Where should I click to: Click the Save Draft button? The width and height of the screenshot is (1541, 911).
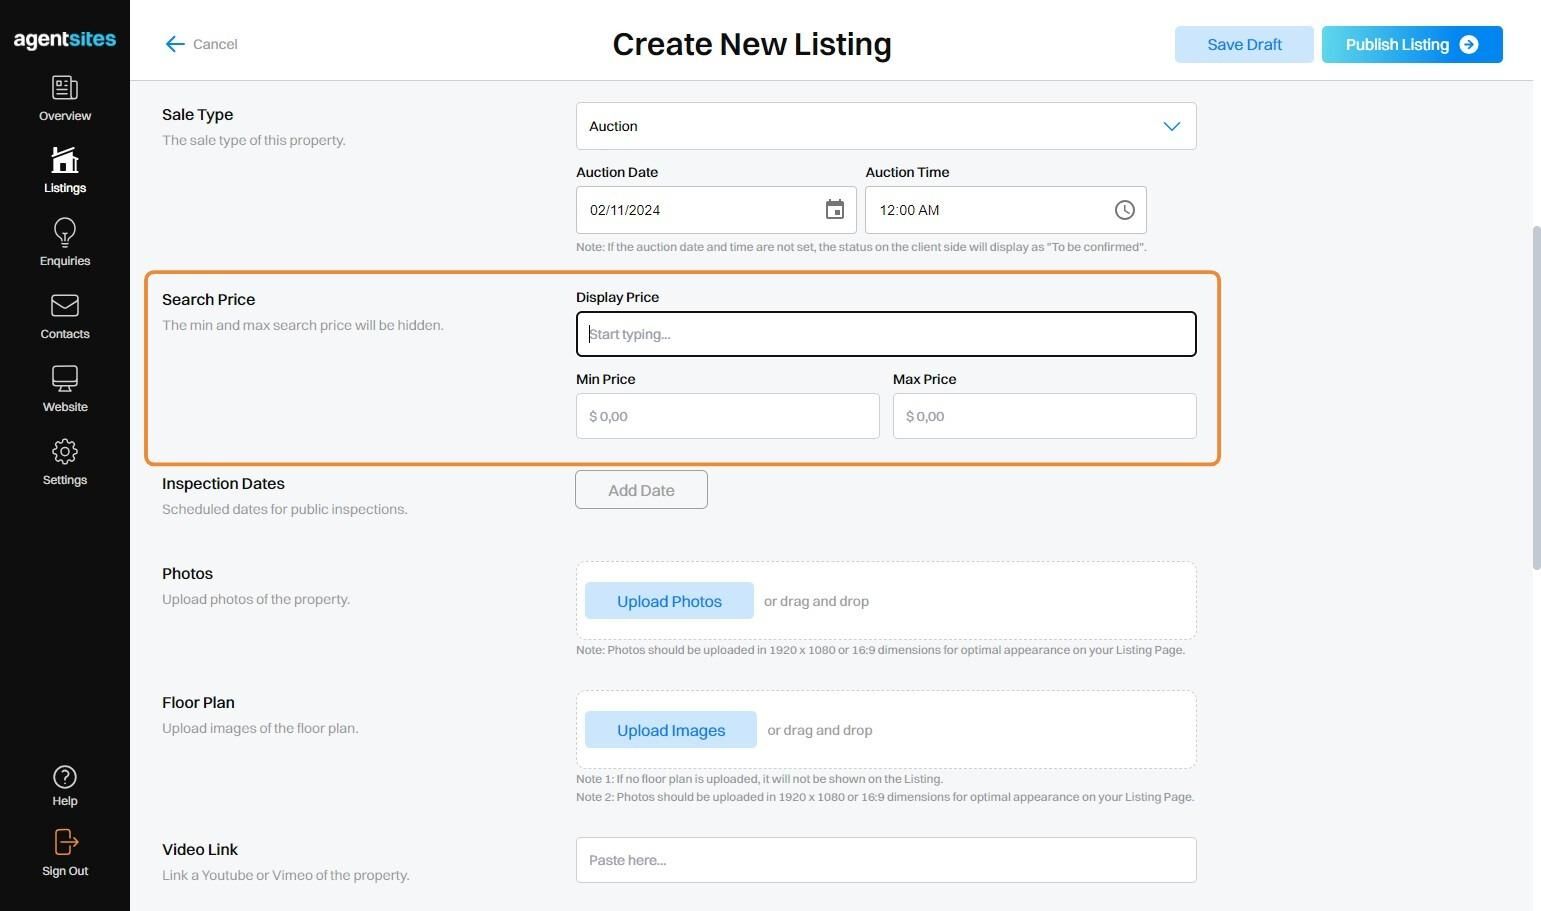tap(1244, 45)
